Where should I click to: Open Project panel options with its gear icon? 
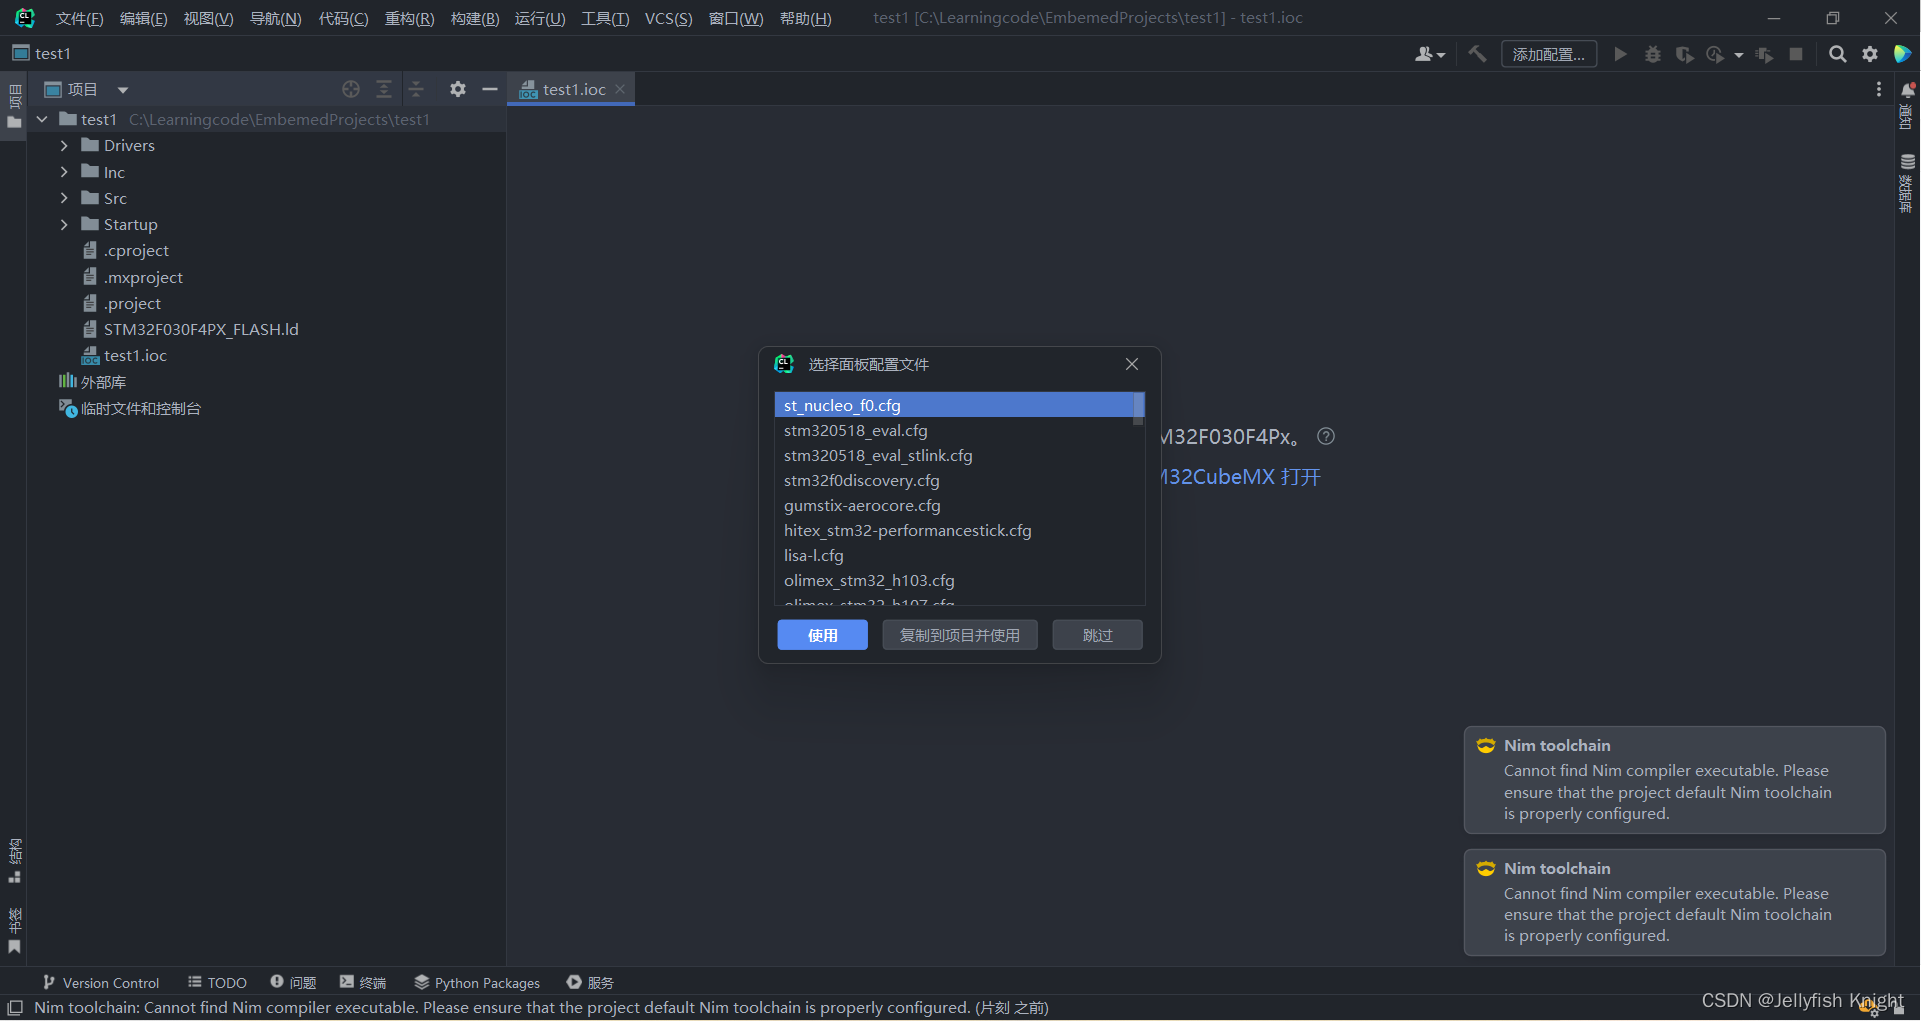(457, 89)
